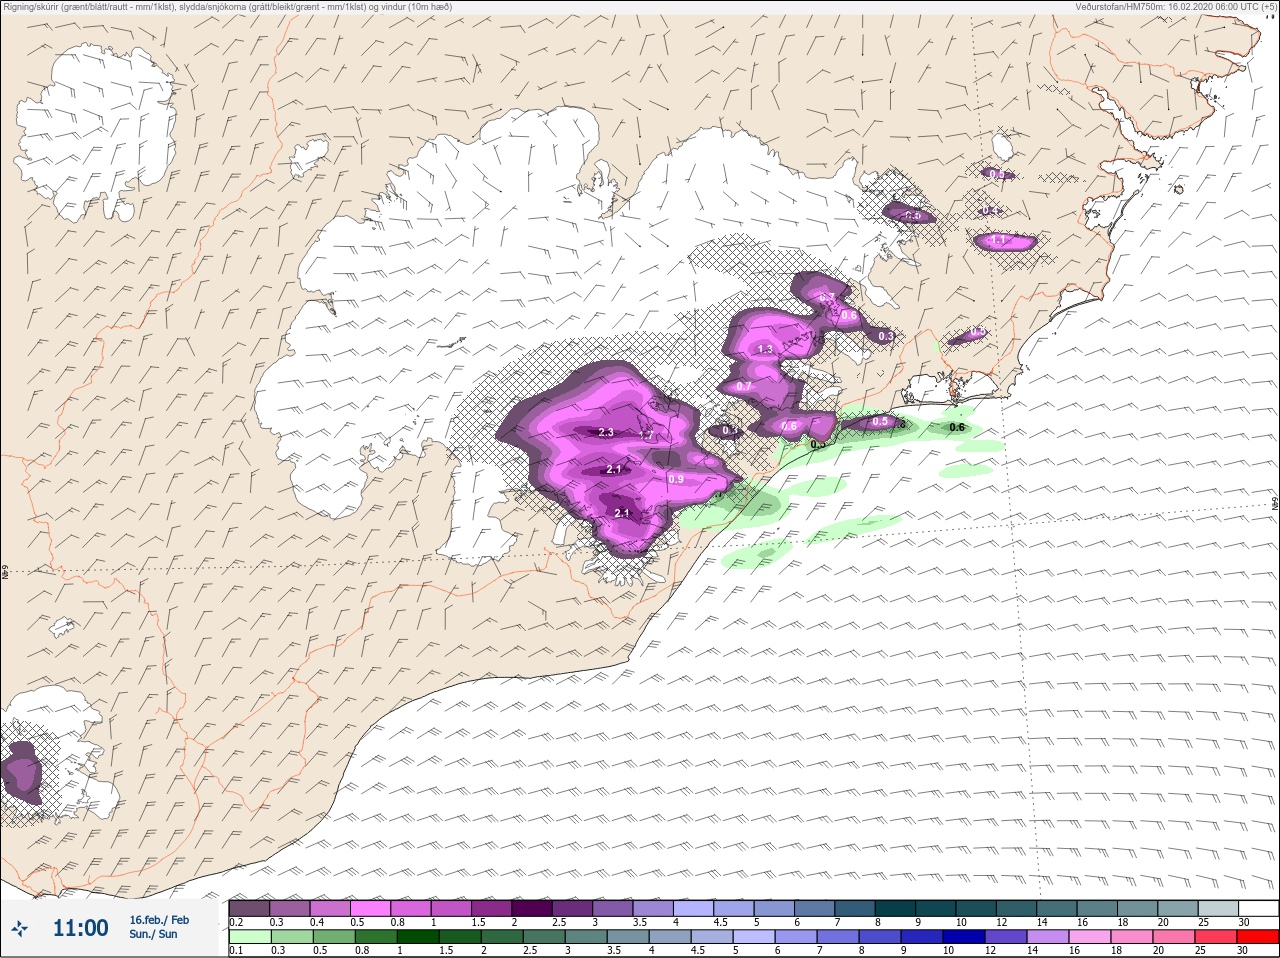Click the Veðurstofan/HM750m model run timestamp

[1176, 7]
